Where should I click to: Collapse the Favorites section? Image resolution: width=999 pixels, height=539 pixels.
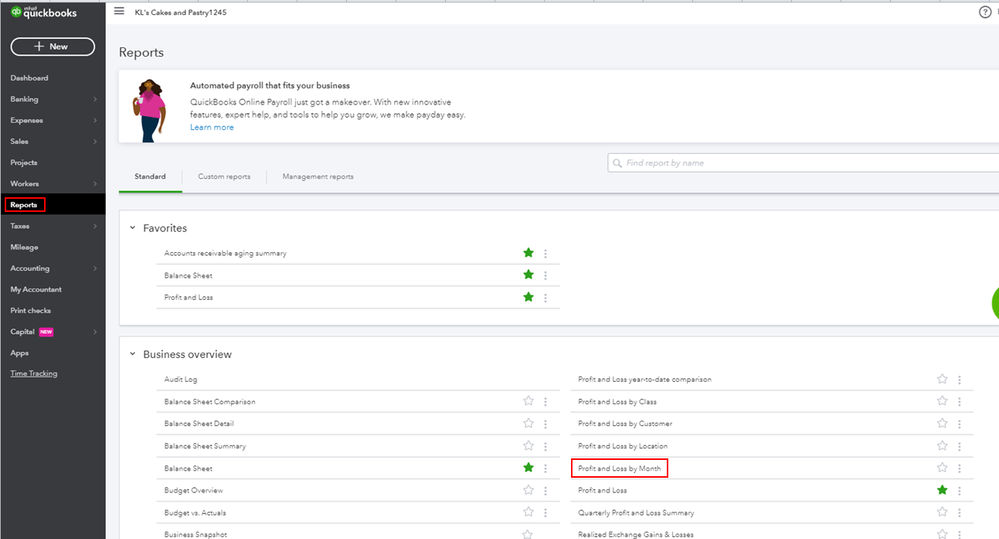[132, 228]
